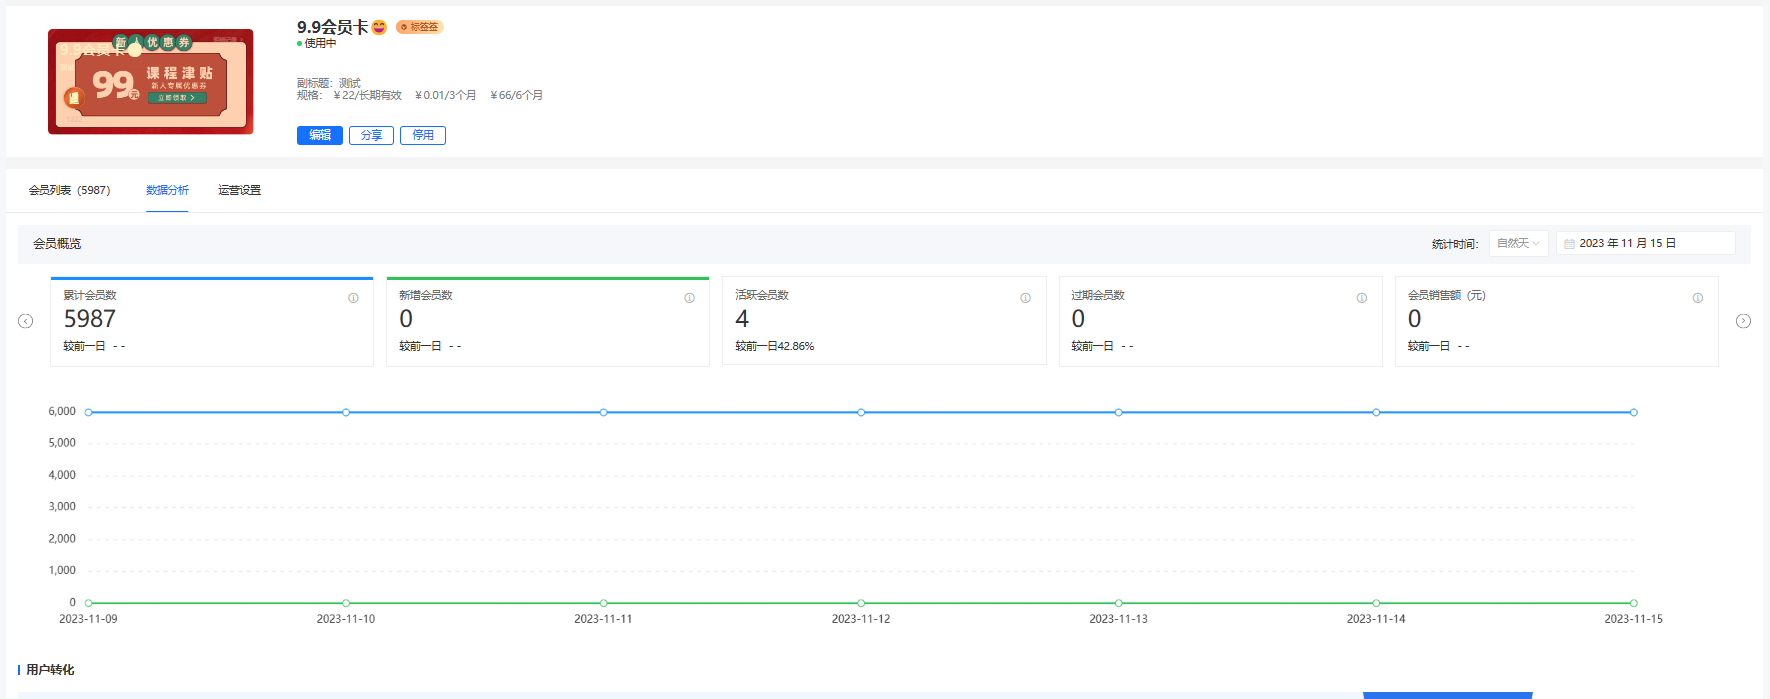Screen dimensions: 1770x699
Task: Open the 2023年11月15日 date picker
Action: coord(1645,243)
